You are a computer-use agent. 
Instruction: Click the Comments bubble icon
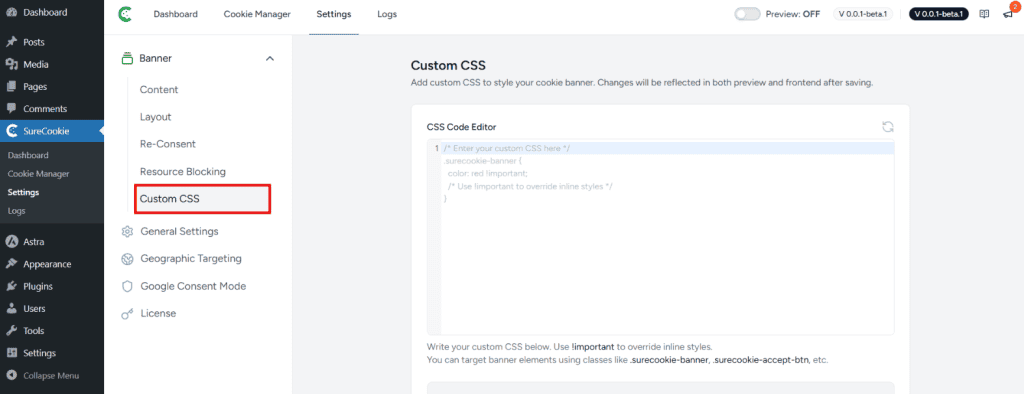pos(11,108)
